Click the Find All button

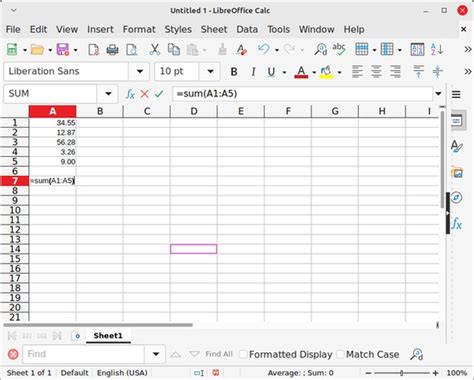point(219,354)
